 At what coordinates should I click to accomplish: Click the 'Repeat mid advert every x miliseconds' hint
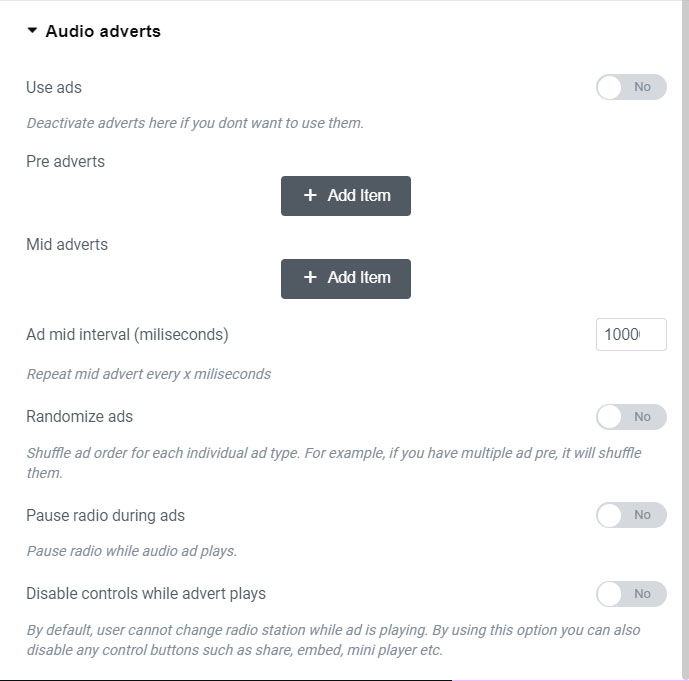(x=148, y=374)
